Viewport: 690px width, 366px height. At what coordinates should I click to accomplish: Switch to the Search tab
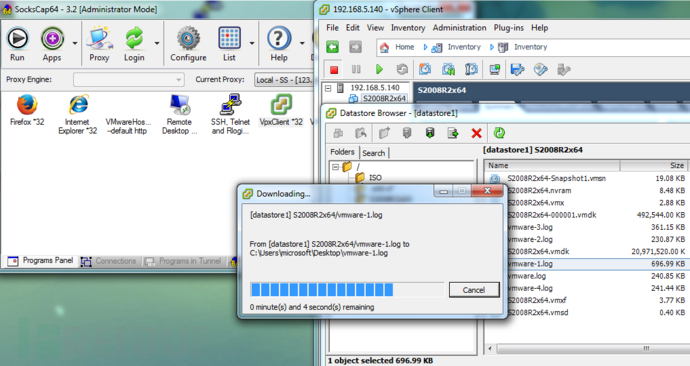click(374, 153)
